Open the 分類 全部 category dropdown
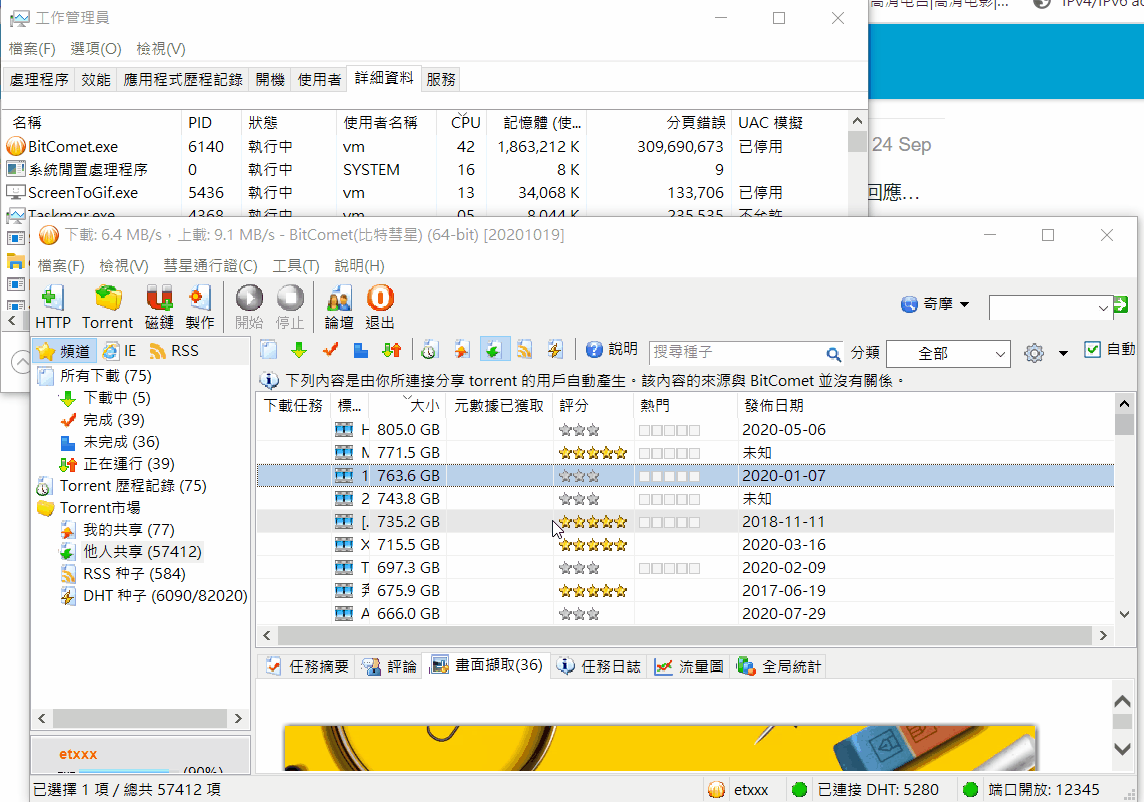 point(948,354)
